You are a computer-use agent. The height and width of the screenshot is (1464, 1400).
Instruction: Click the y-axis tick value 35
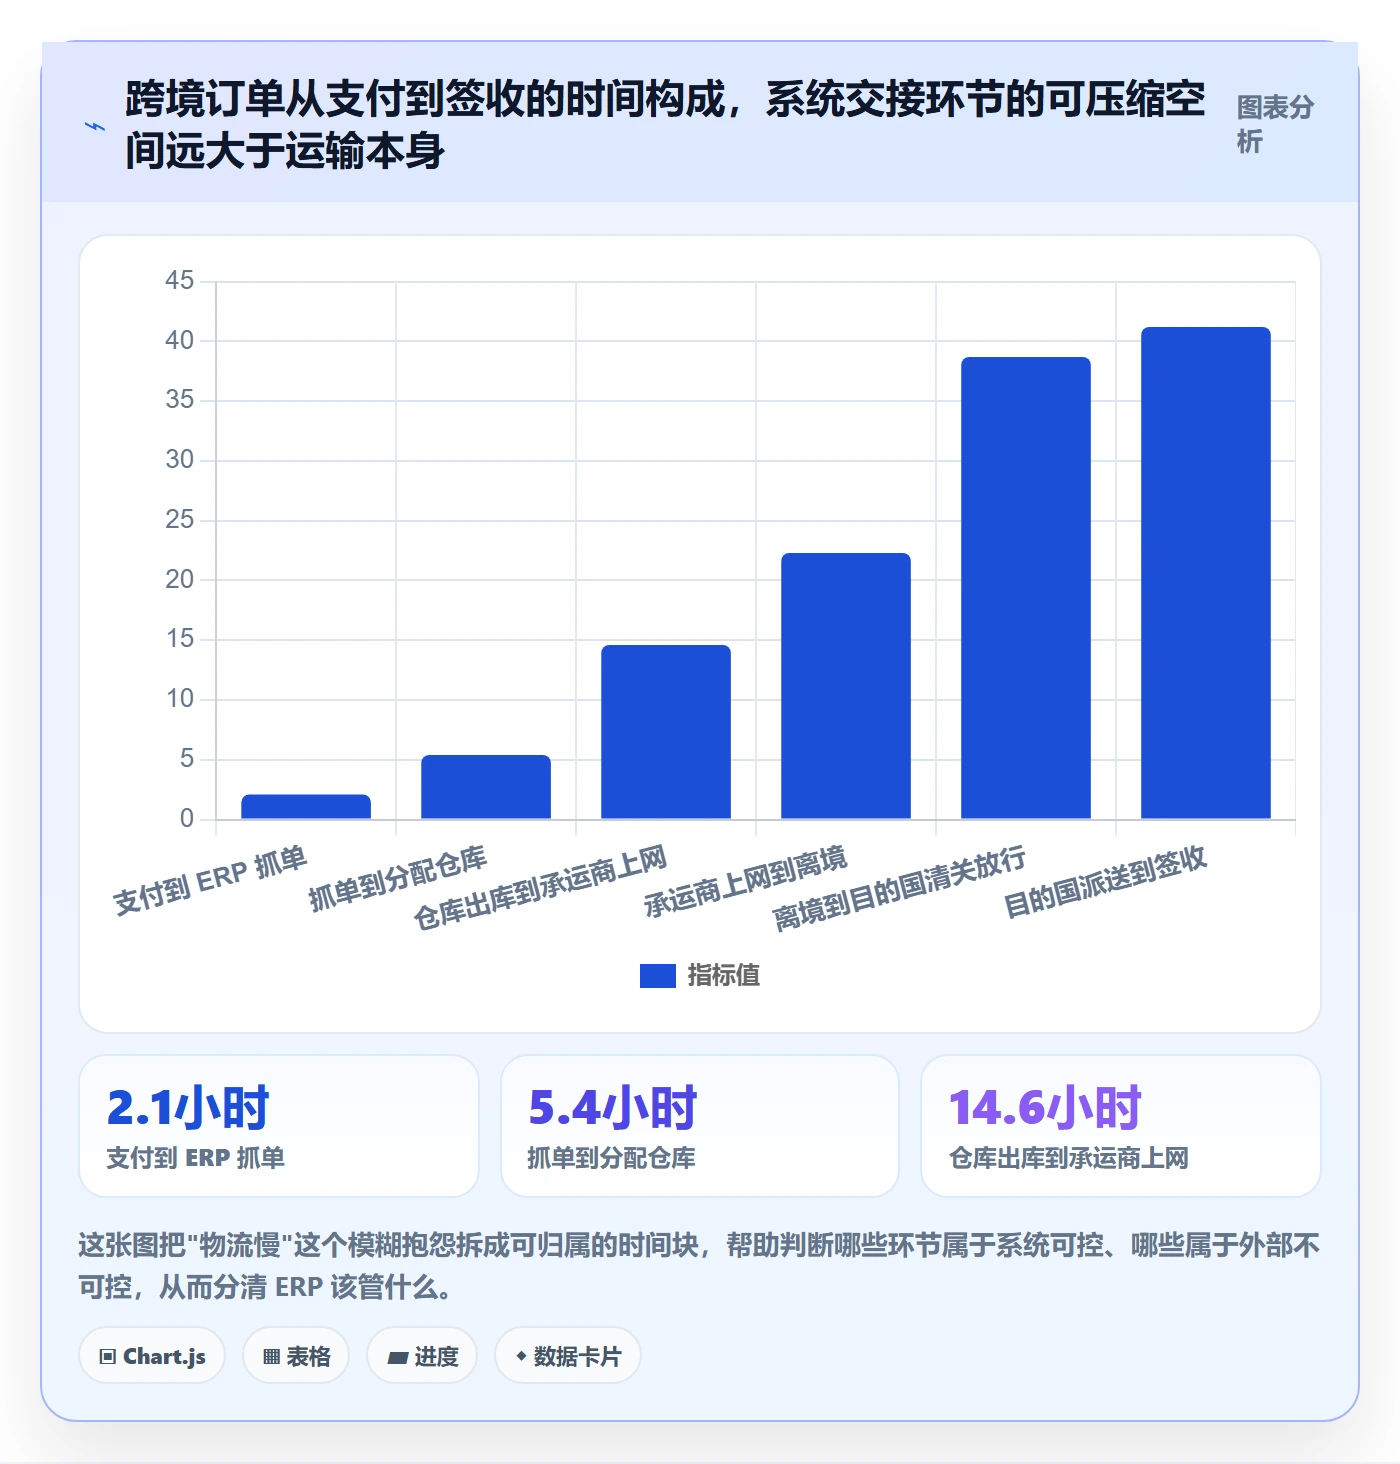coord(180,400)
